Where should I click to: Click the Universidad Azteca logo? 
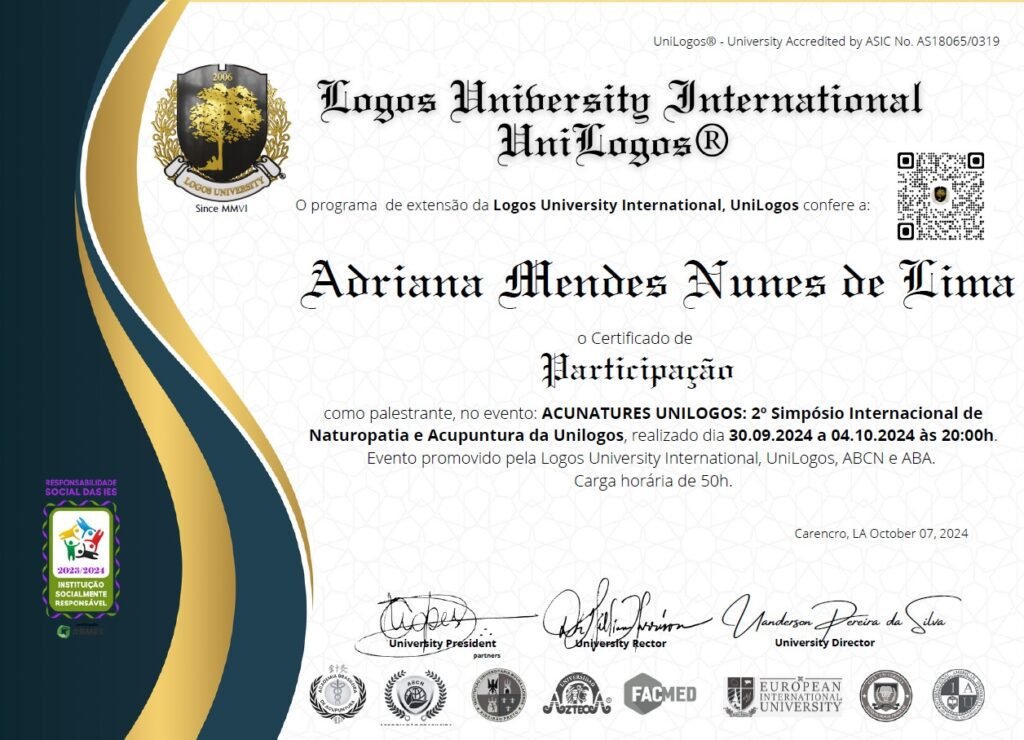pos(577,694)
